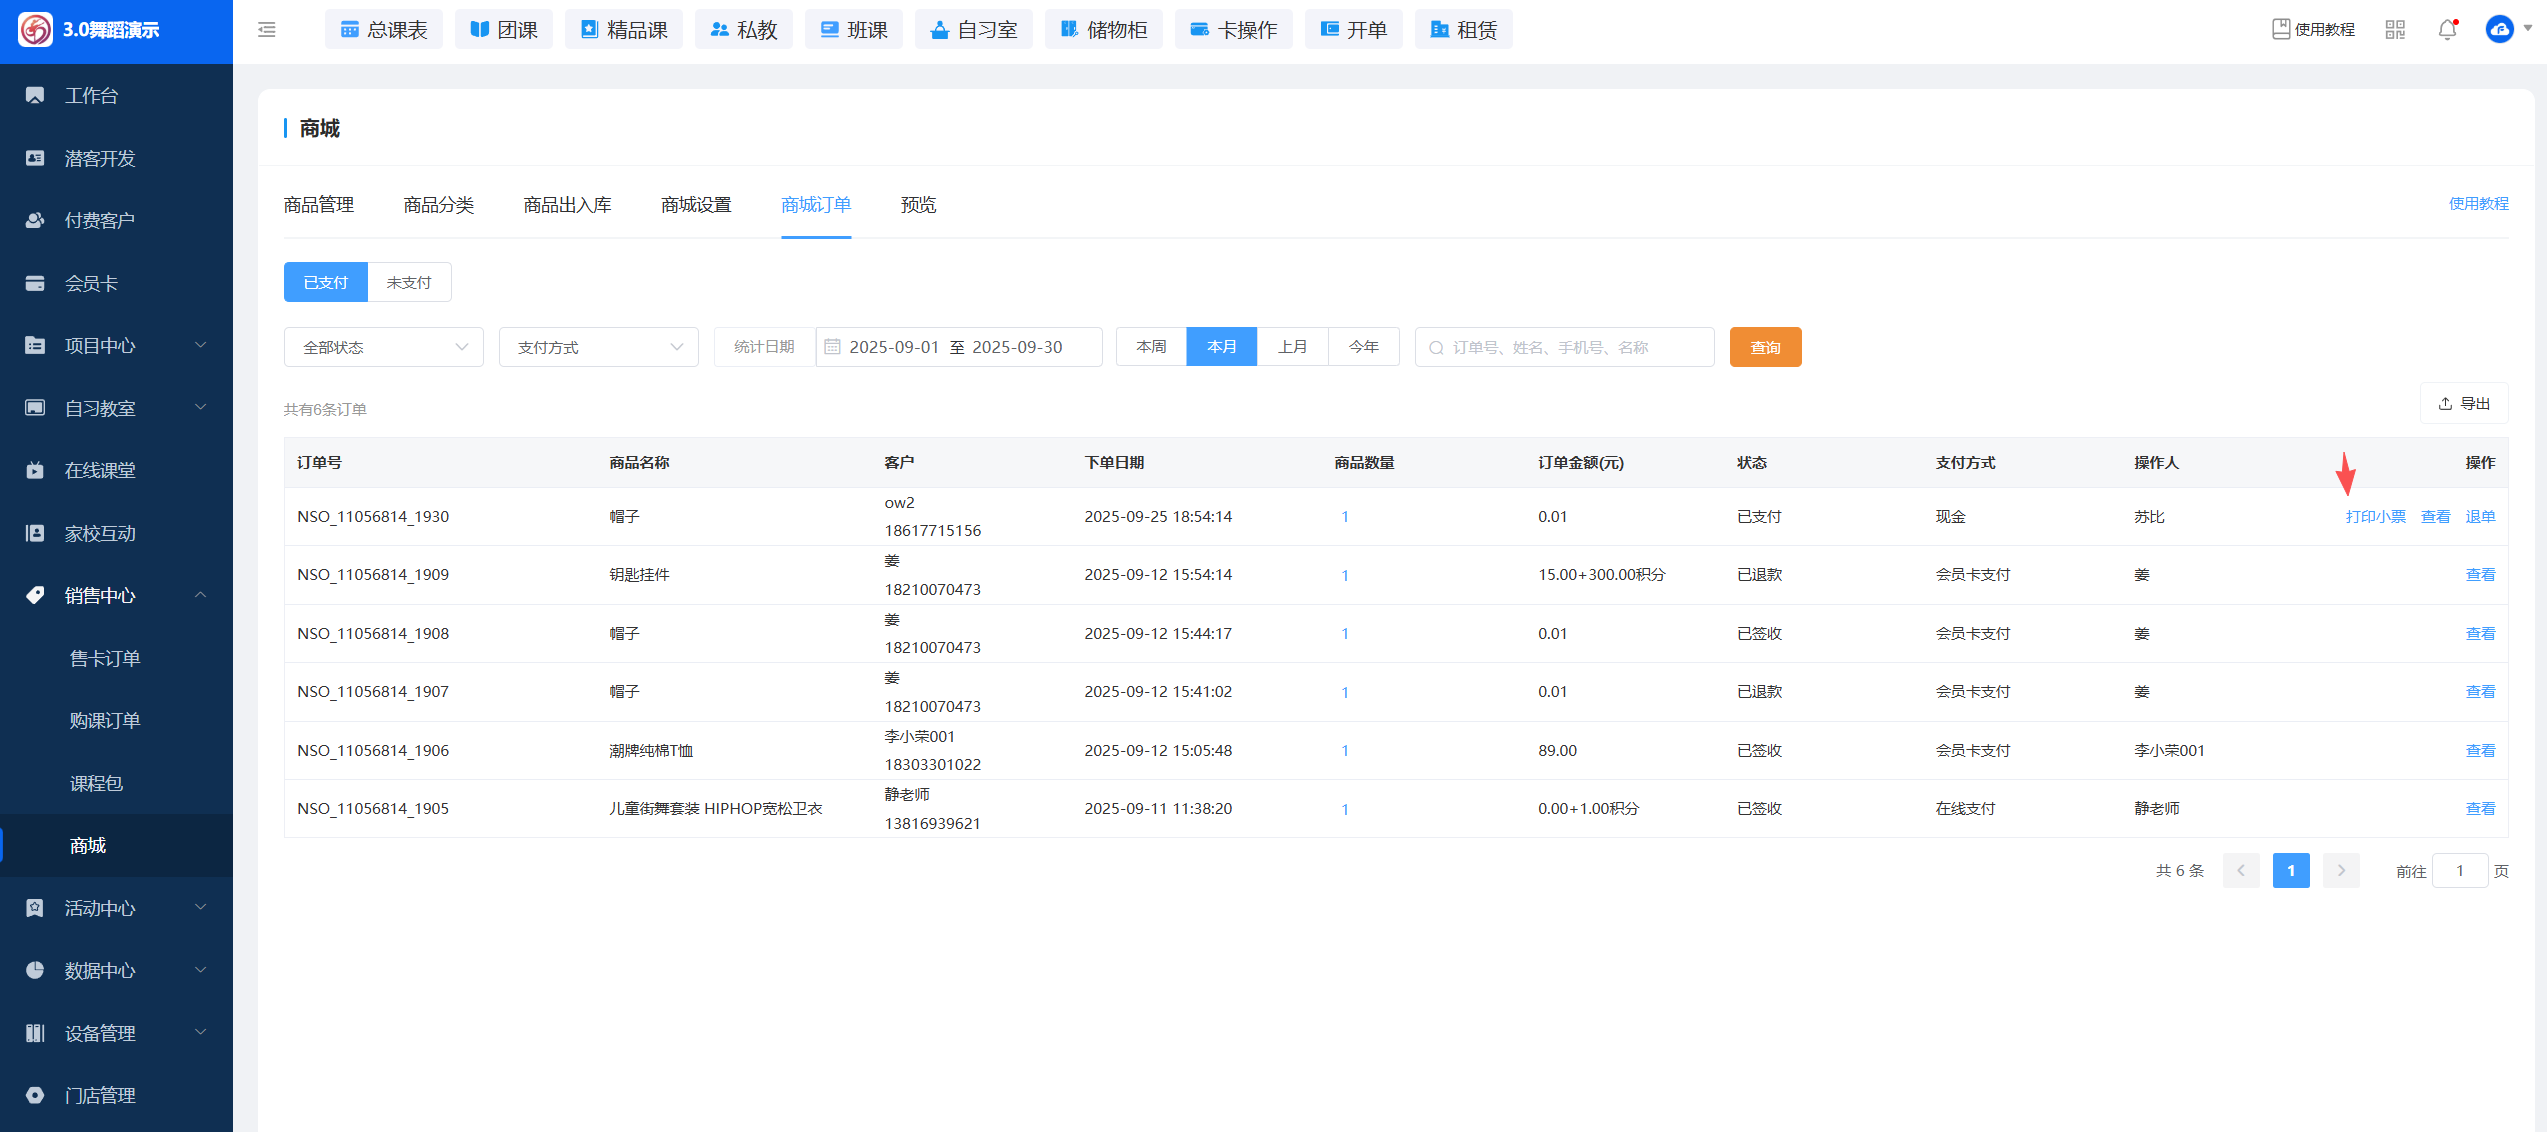The width and height of the screenshot is (2547, 1132).
Task: Switch to 未支付 orders
Action: coord(409,283)
